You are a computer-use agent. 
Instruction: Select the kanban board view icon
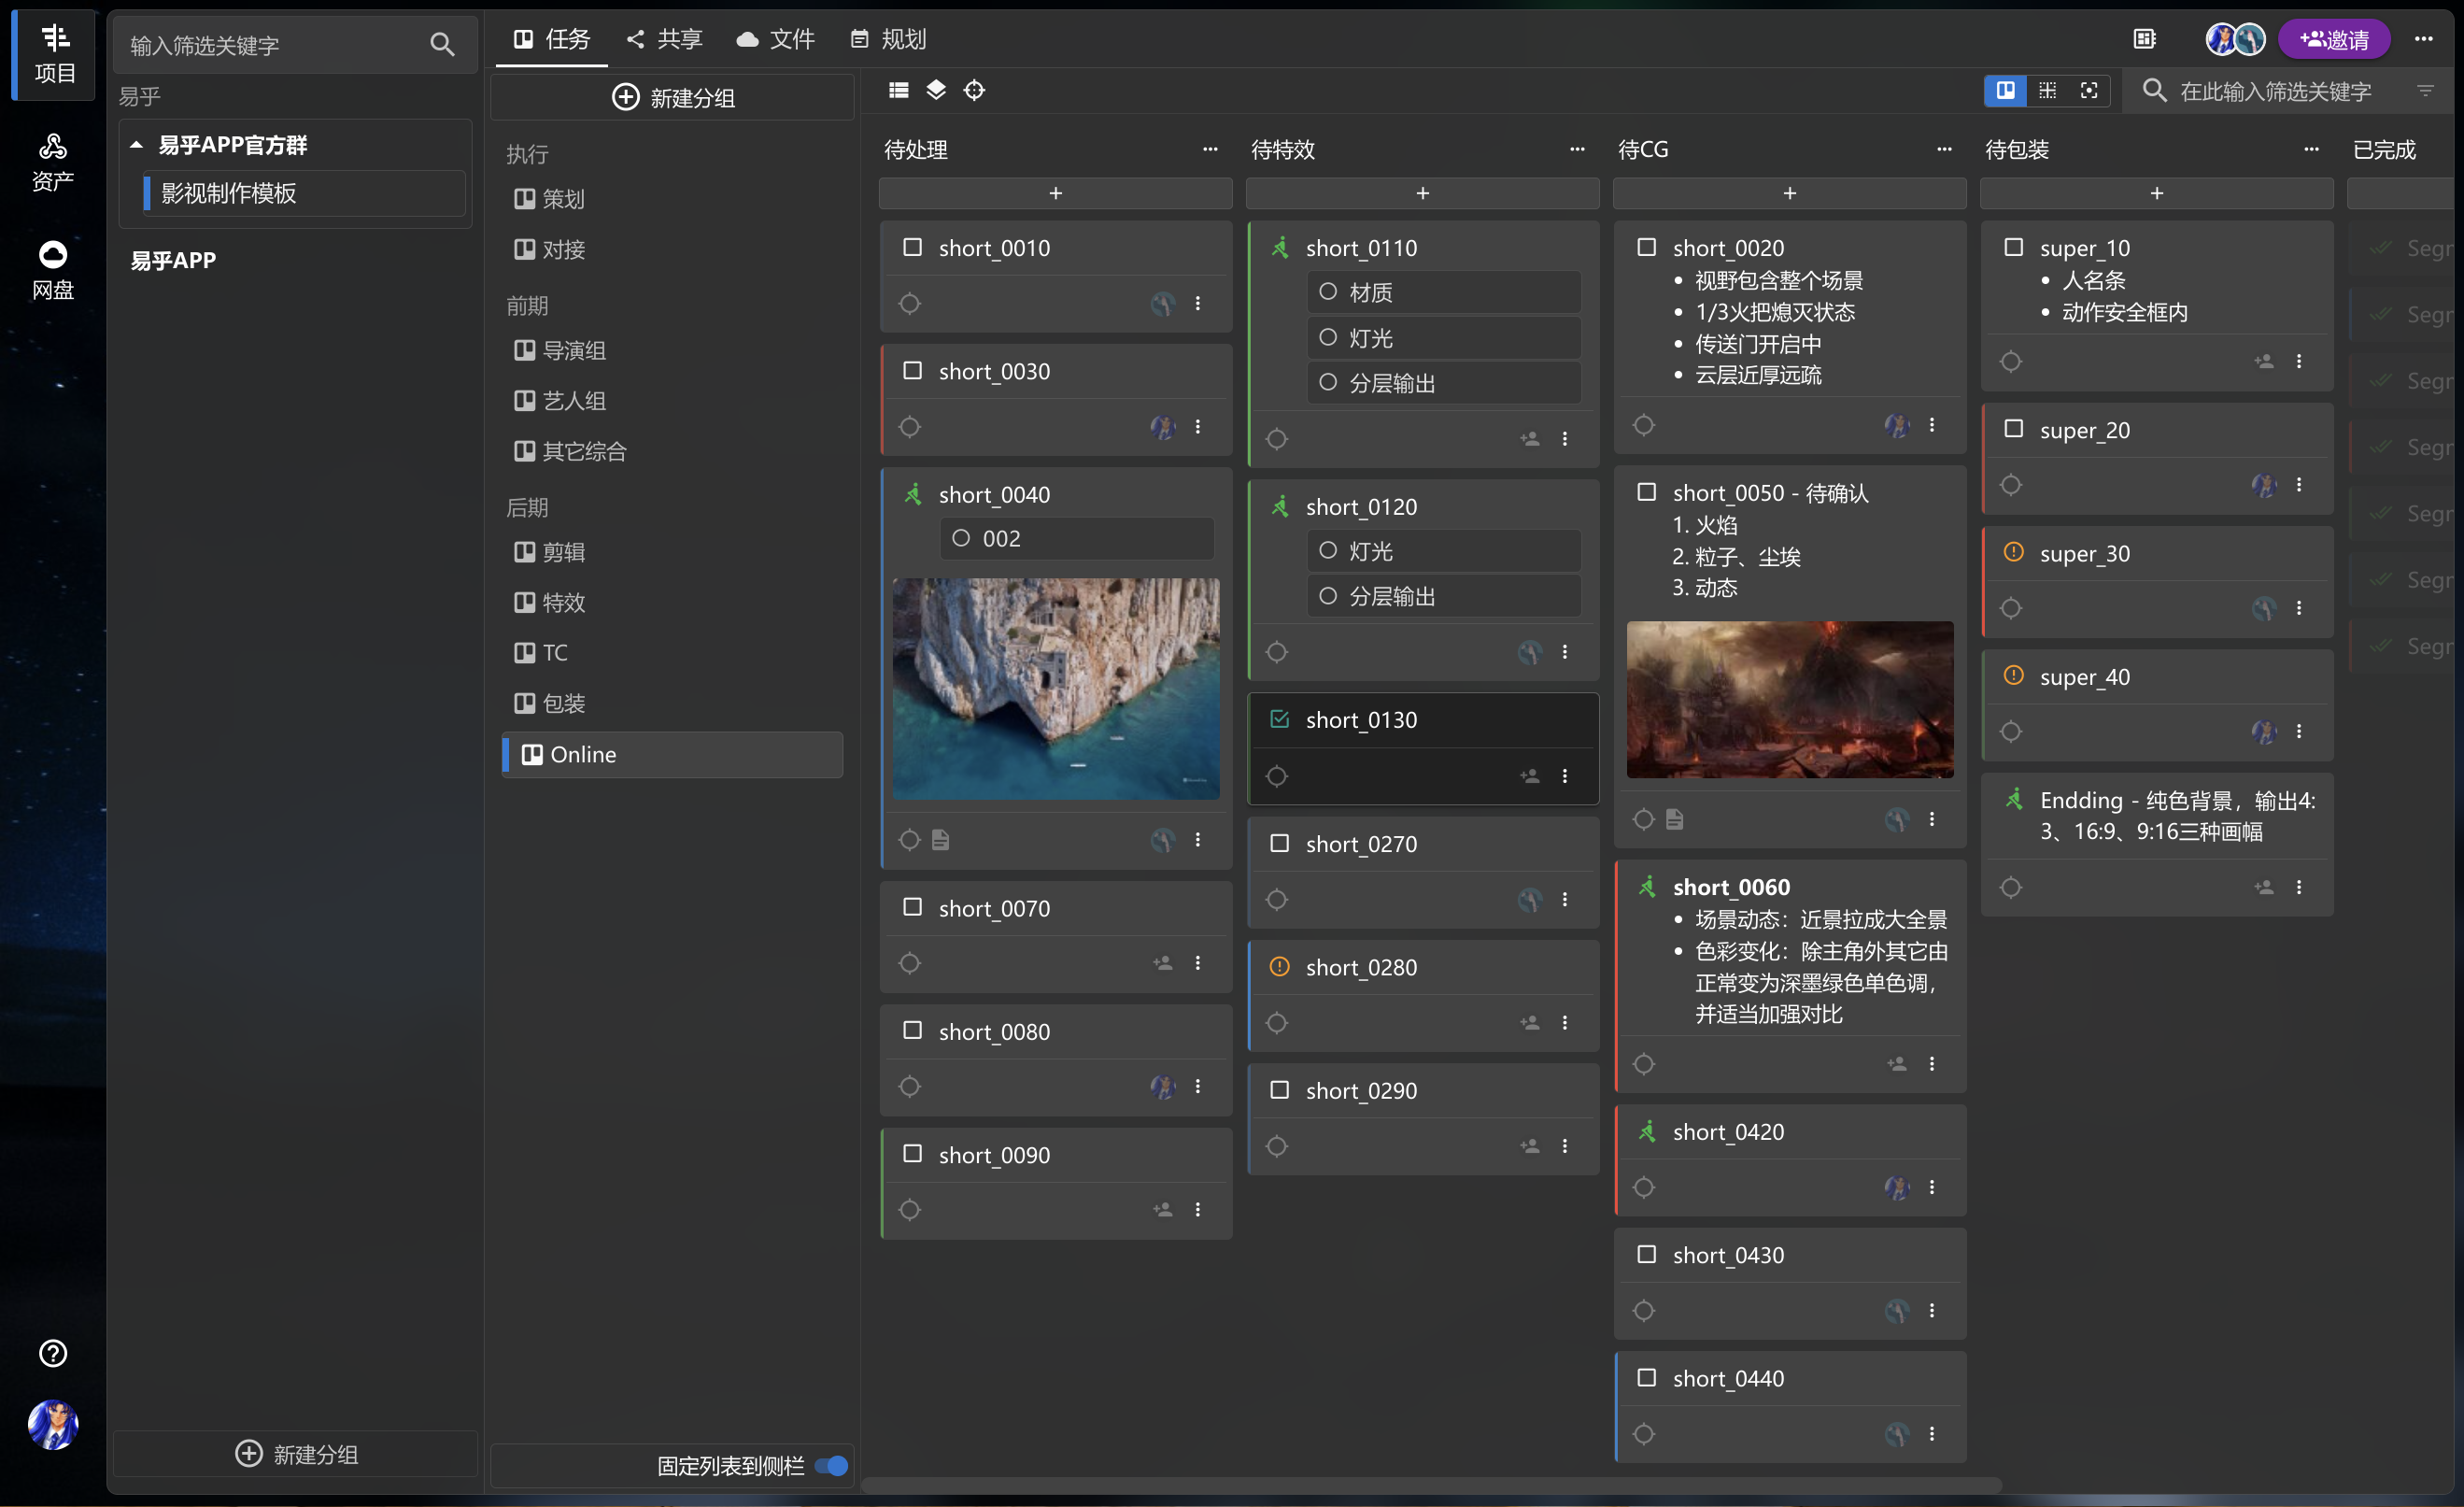(2005, 91)
